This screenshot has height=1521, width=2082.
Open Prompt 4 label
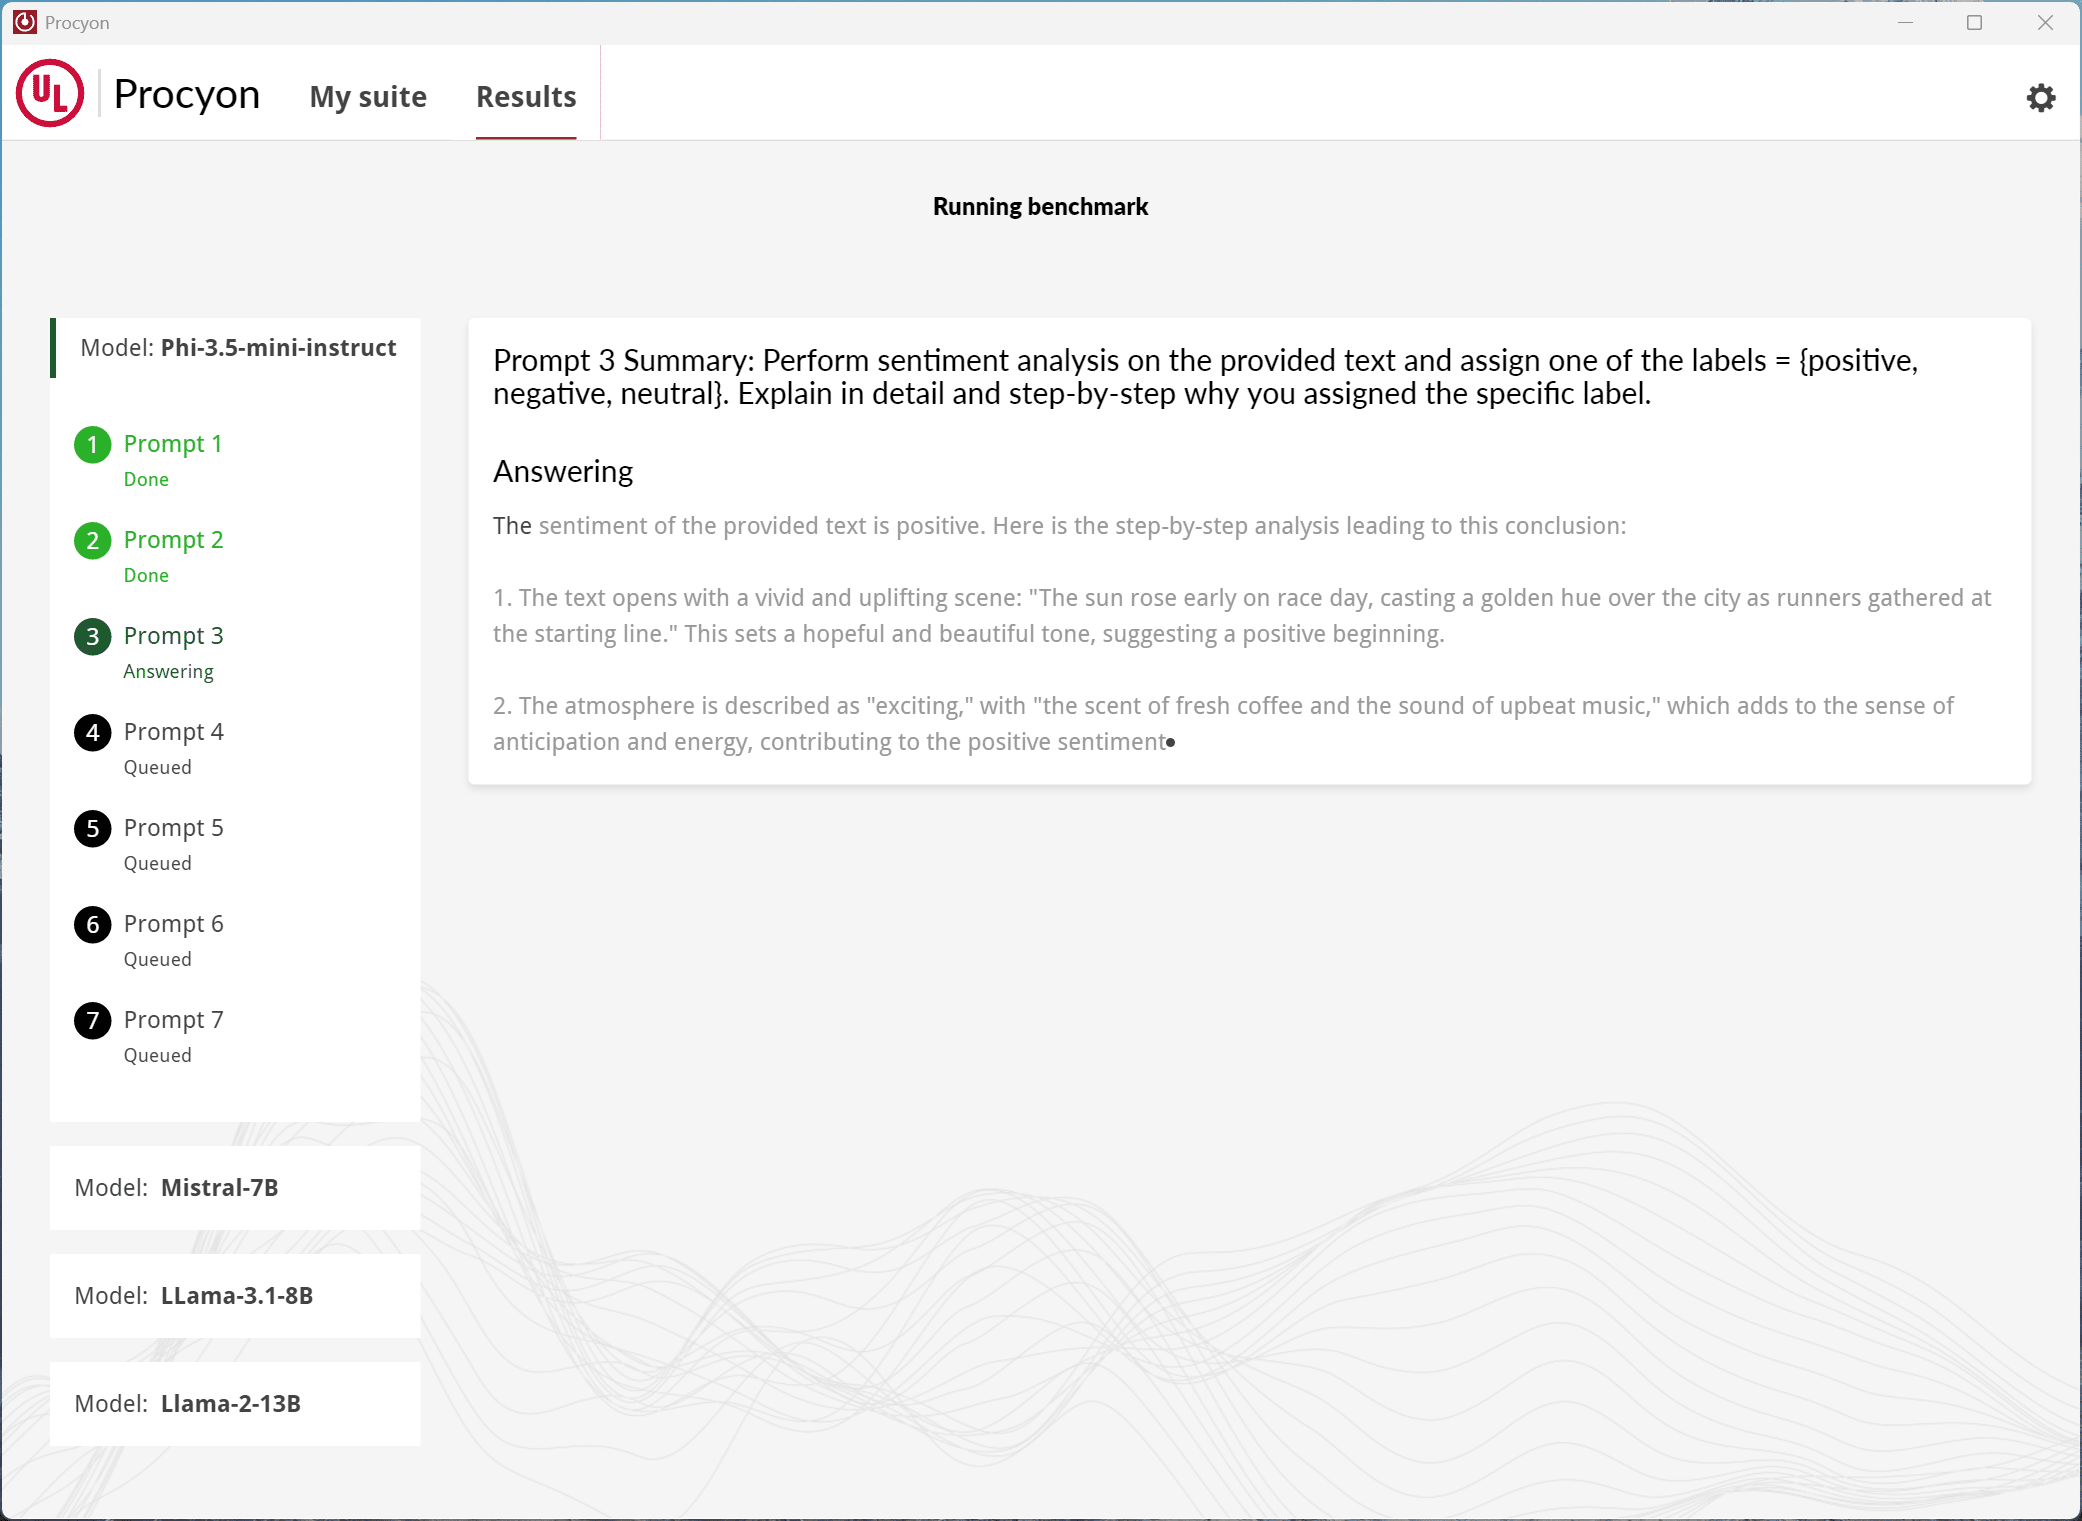[x=173, y=731]
